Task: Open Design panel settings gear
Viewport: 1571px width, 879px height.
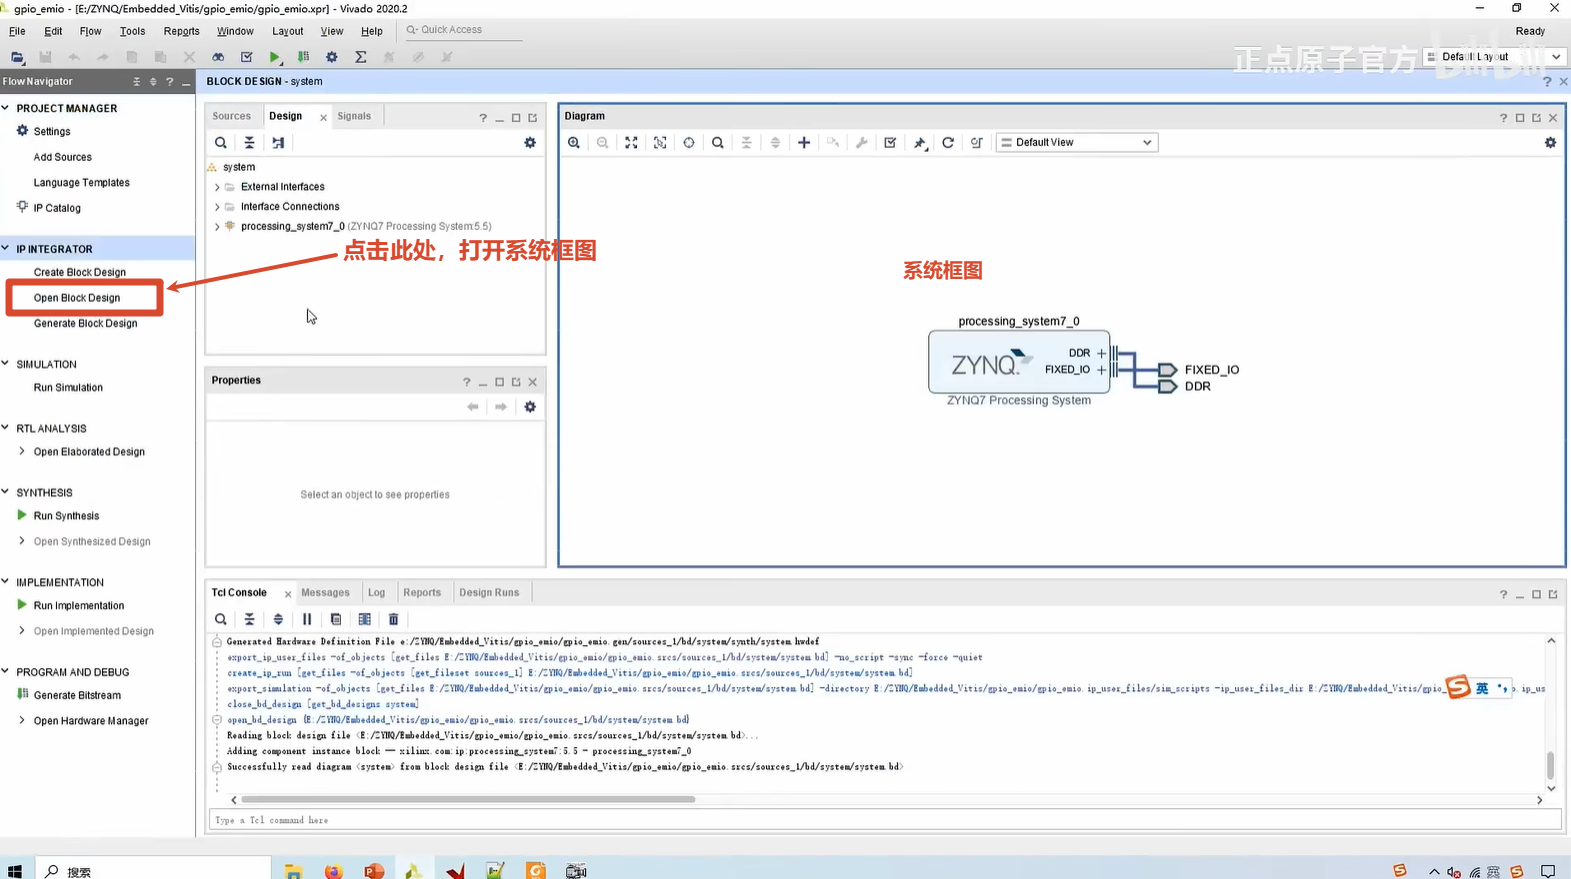Action: coord(530,143)
